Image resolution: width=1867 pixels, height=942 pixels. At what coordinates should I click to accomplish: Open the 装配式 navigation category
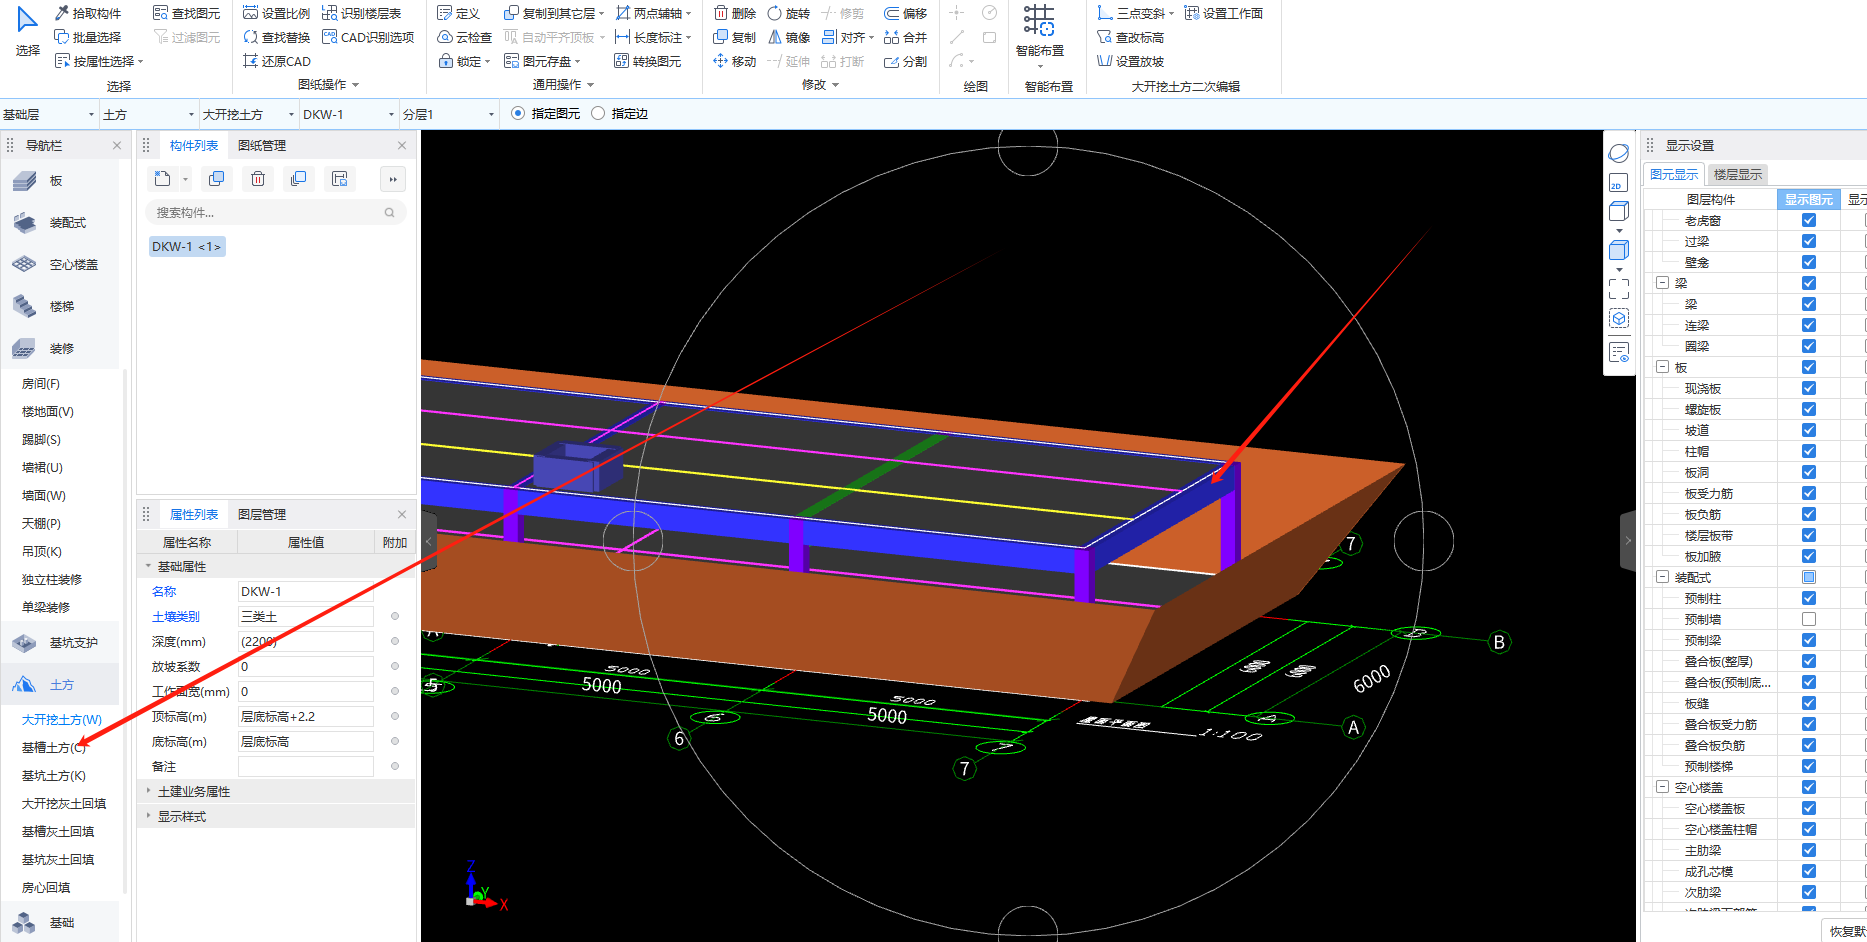(60, 223)
